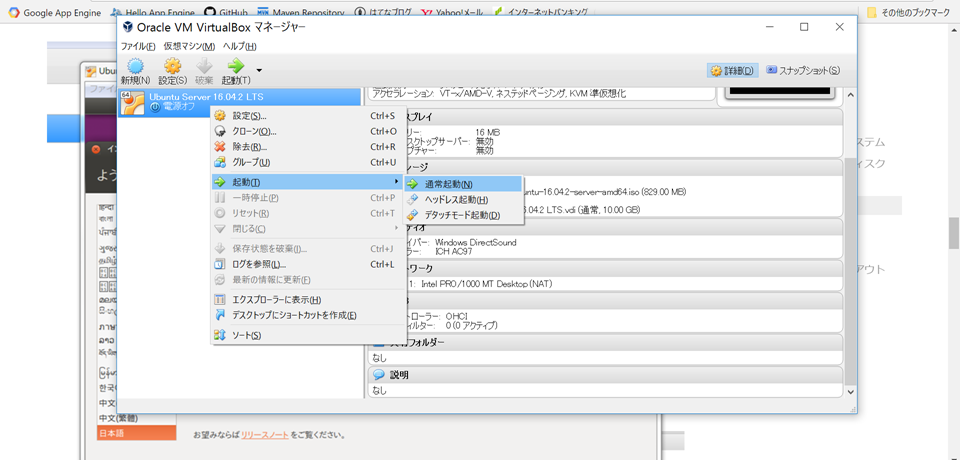Open the Google App Engine browser bookmark
The height and width of the screenshot is (460, 960).
54,12
